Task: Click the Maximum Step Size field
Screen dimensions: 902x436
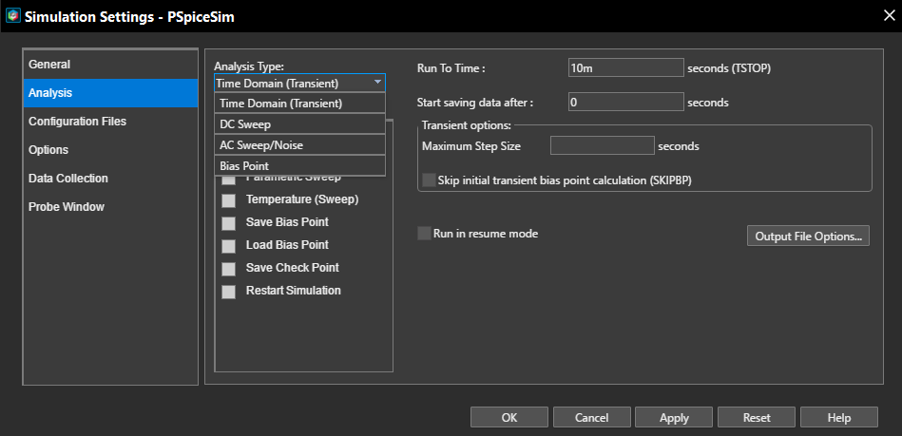Action: (602, 146)
